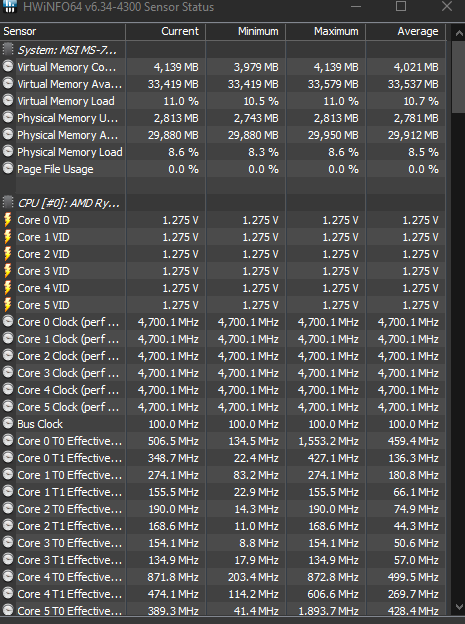Click the scrollbar up arrow
The height and width of the screenshot is (624, 465).
coord(458,33)
